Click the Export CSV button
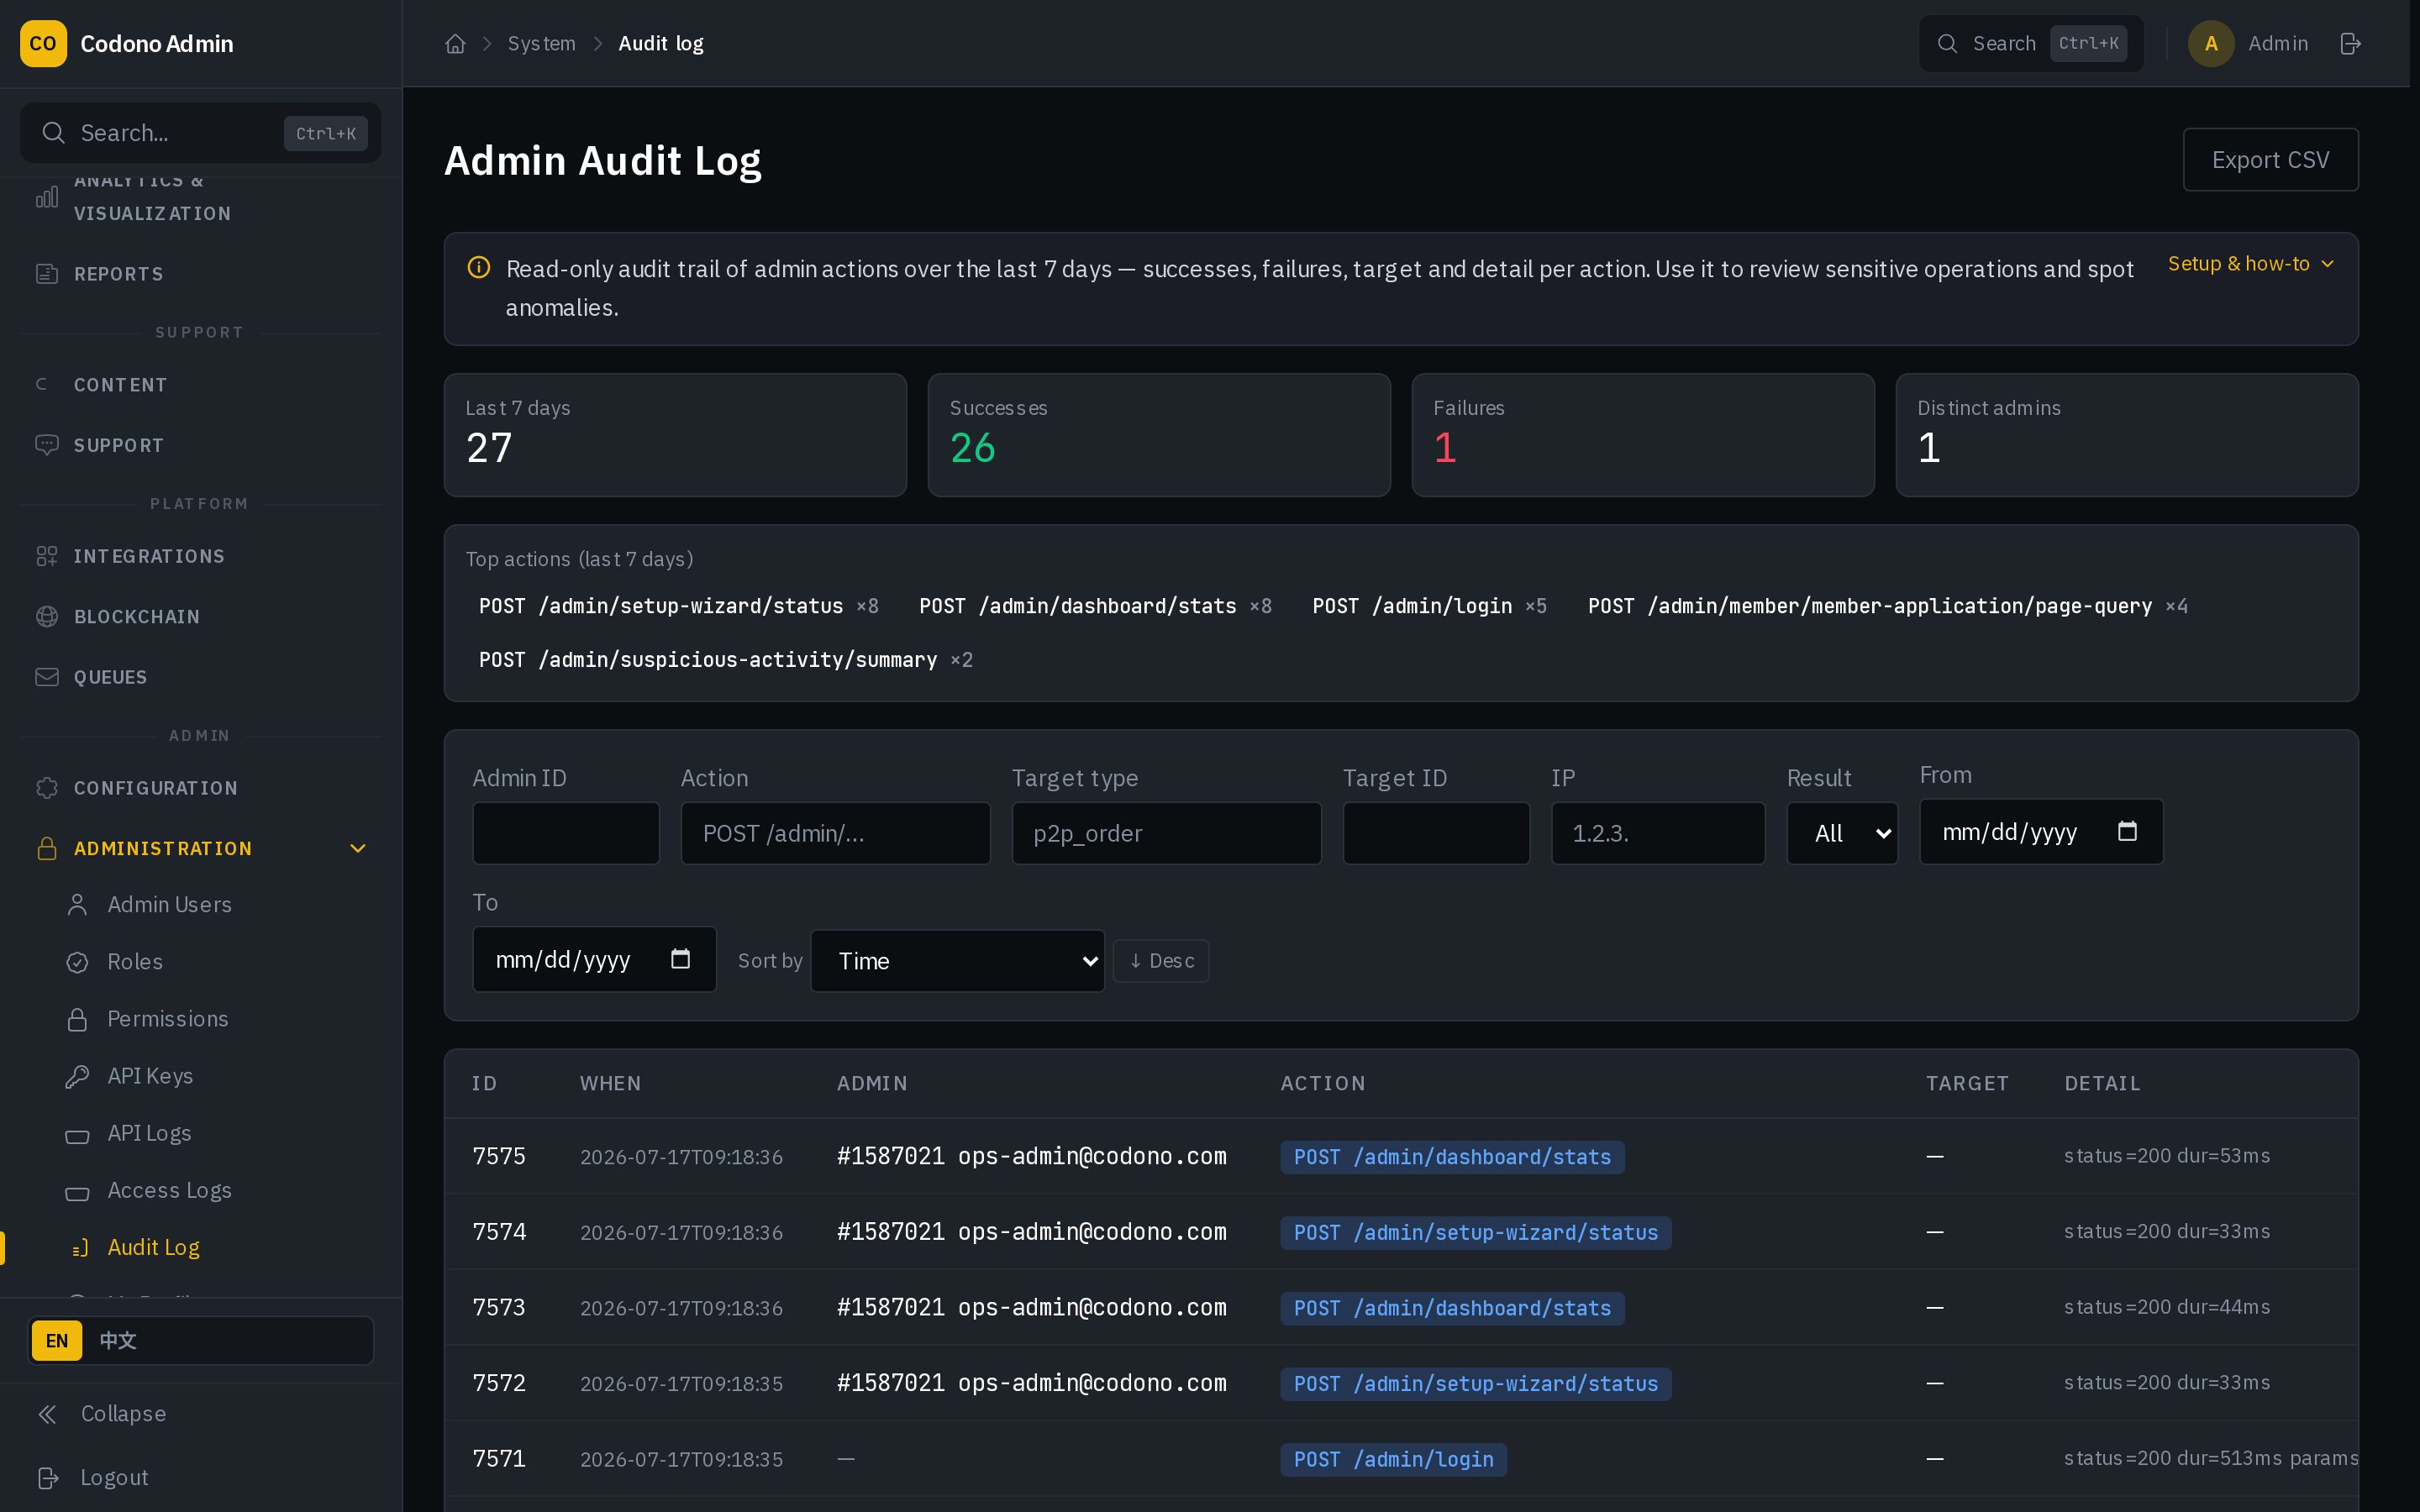 2270,160
